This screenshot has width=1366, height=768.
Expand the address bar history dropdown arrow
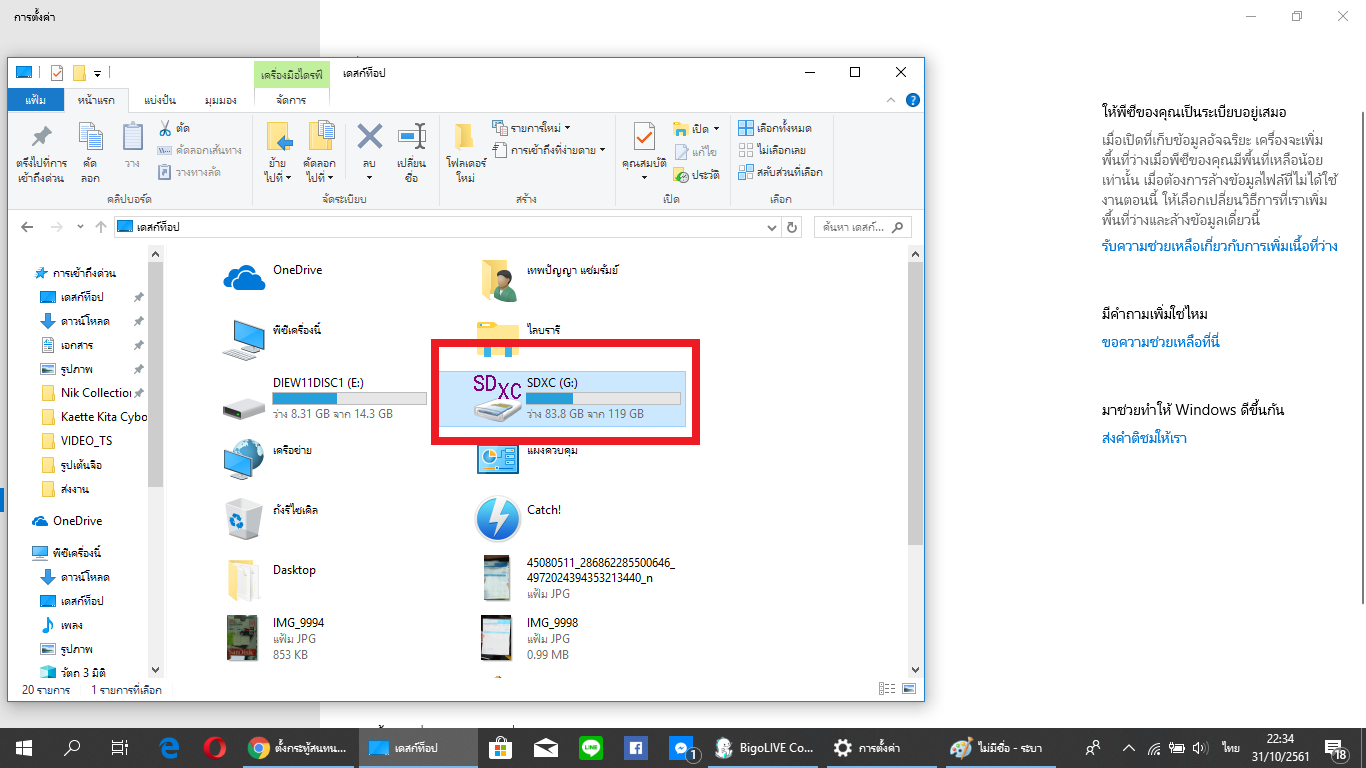(x=772, y=227)
